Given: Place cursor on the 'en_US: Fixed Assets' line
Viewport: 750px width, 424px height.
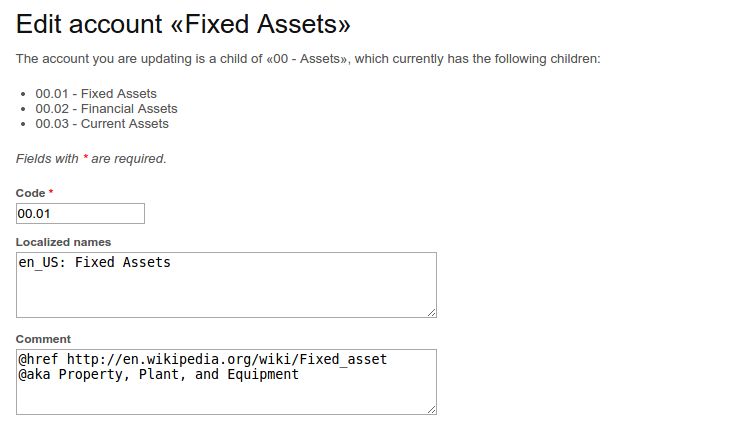Looking at the screenshot, I should (95, 263).
